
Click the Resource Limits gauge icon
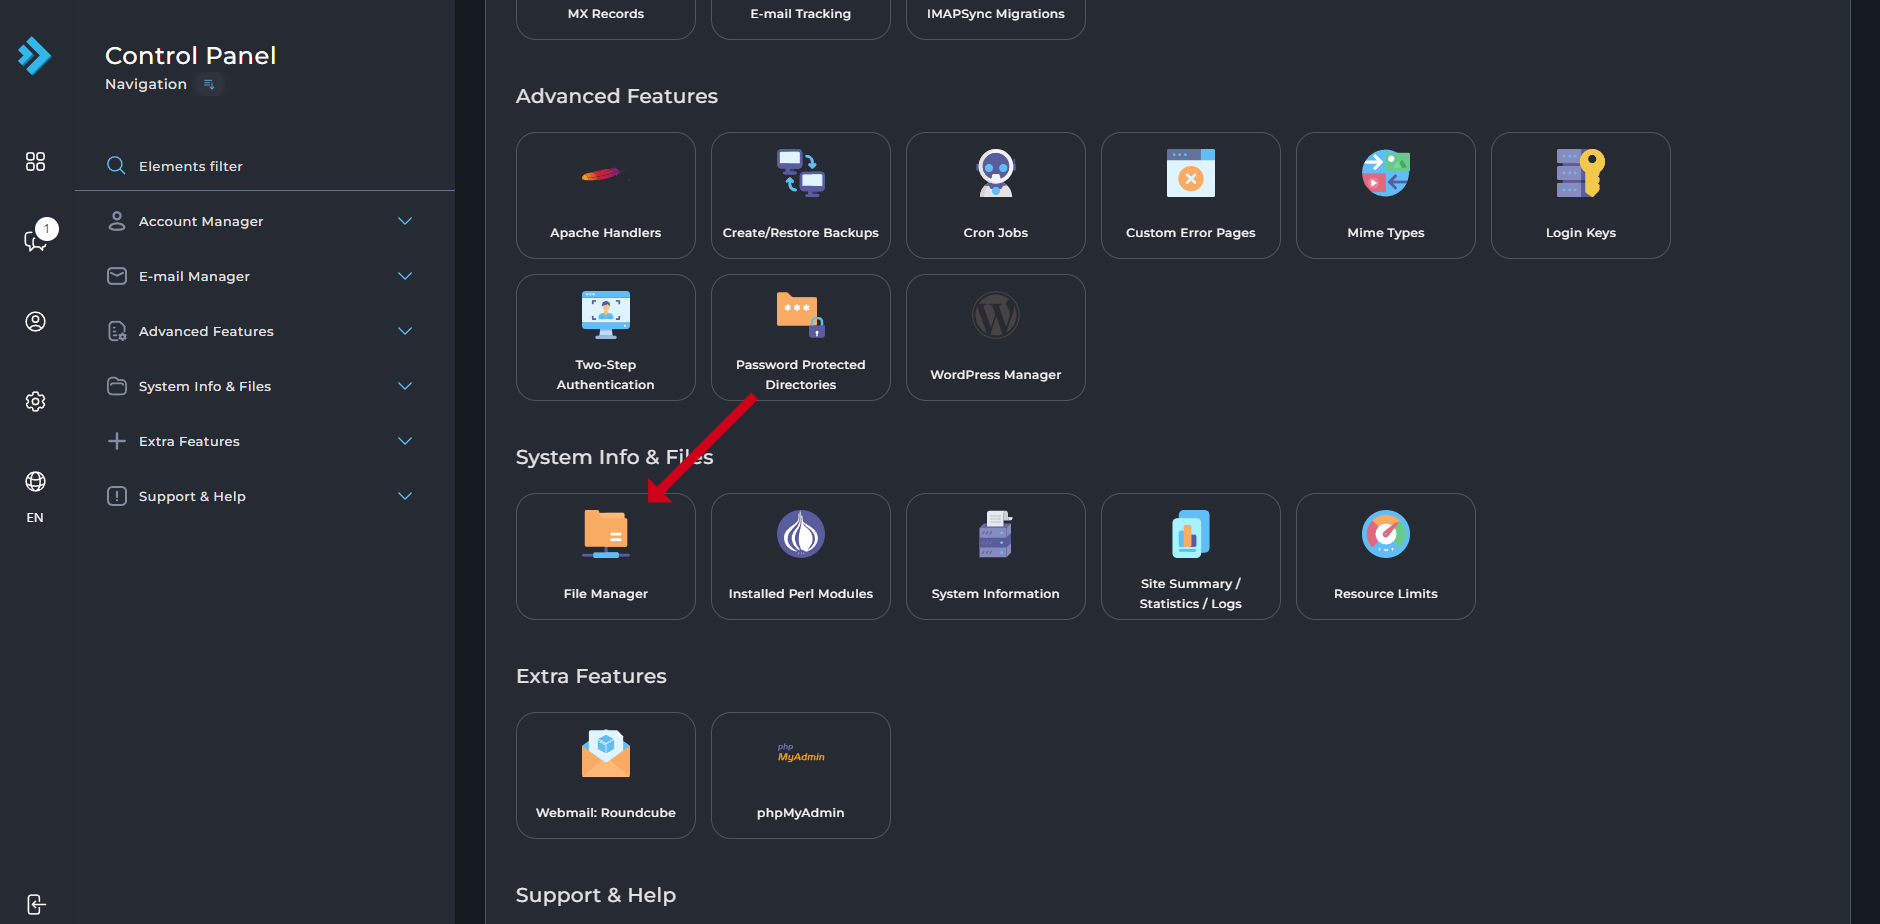[x=1385, y=534]
